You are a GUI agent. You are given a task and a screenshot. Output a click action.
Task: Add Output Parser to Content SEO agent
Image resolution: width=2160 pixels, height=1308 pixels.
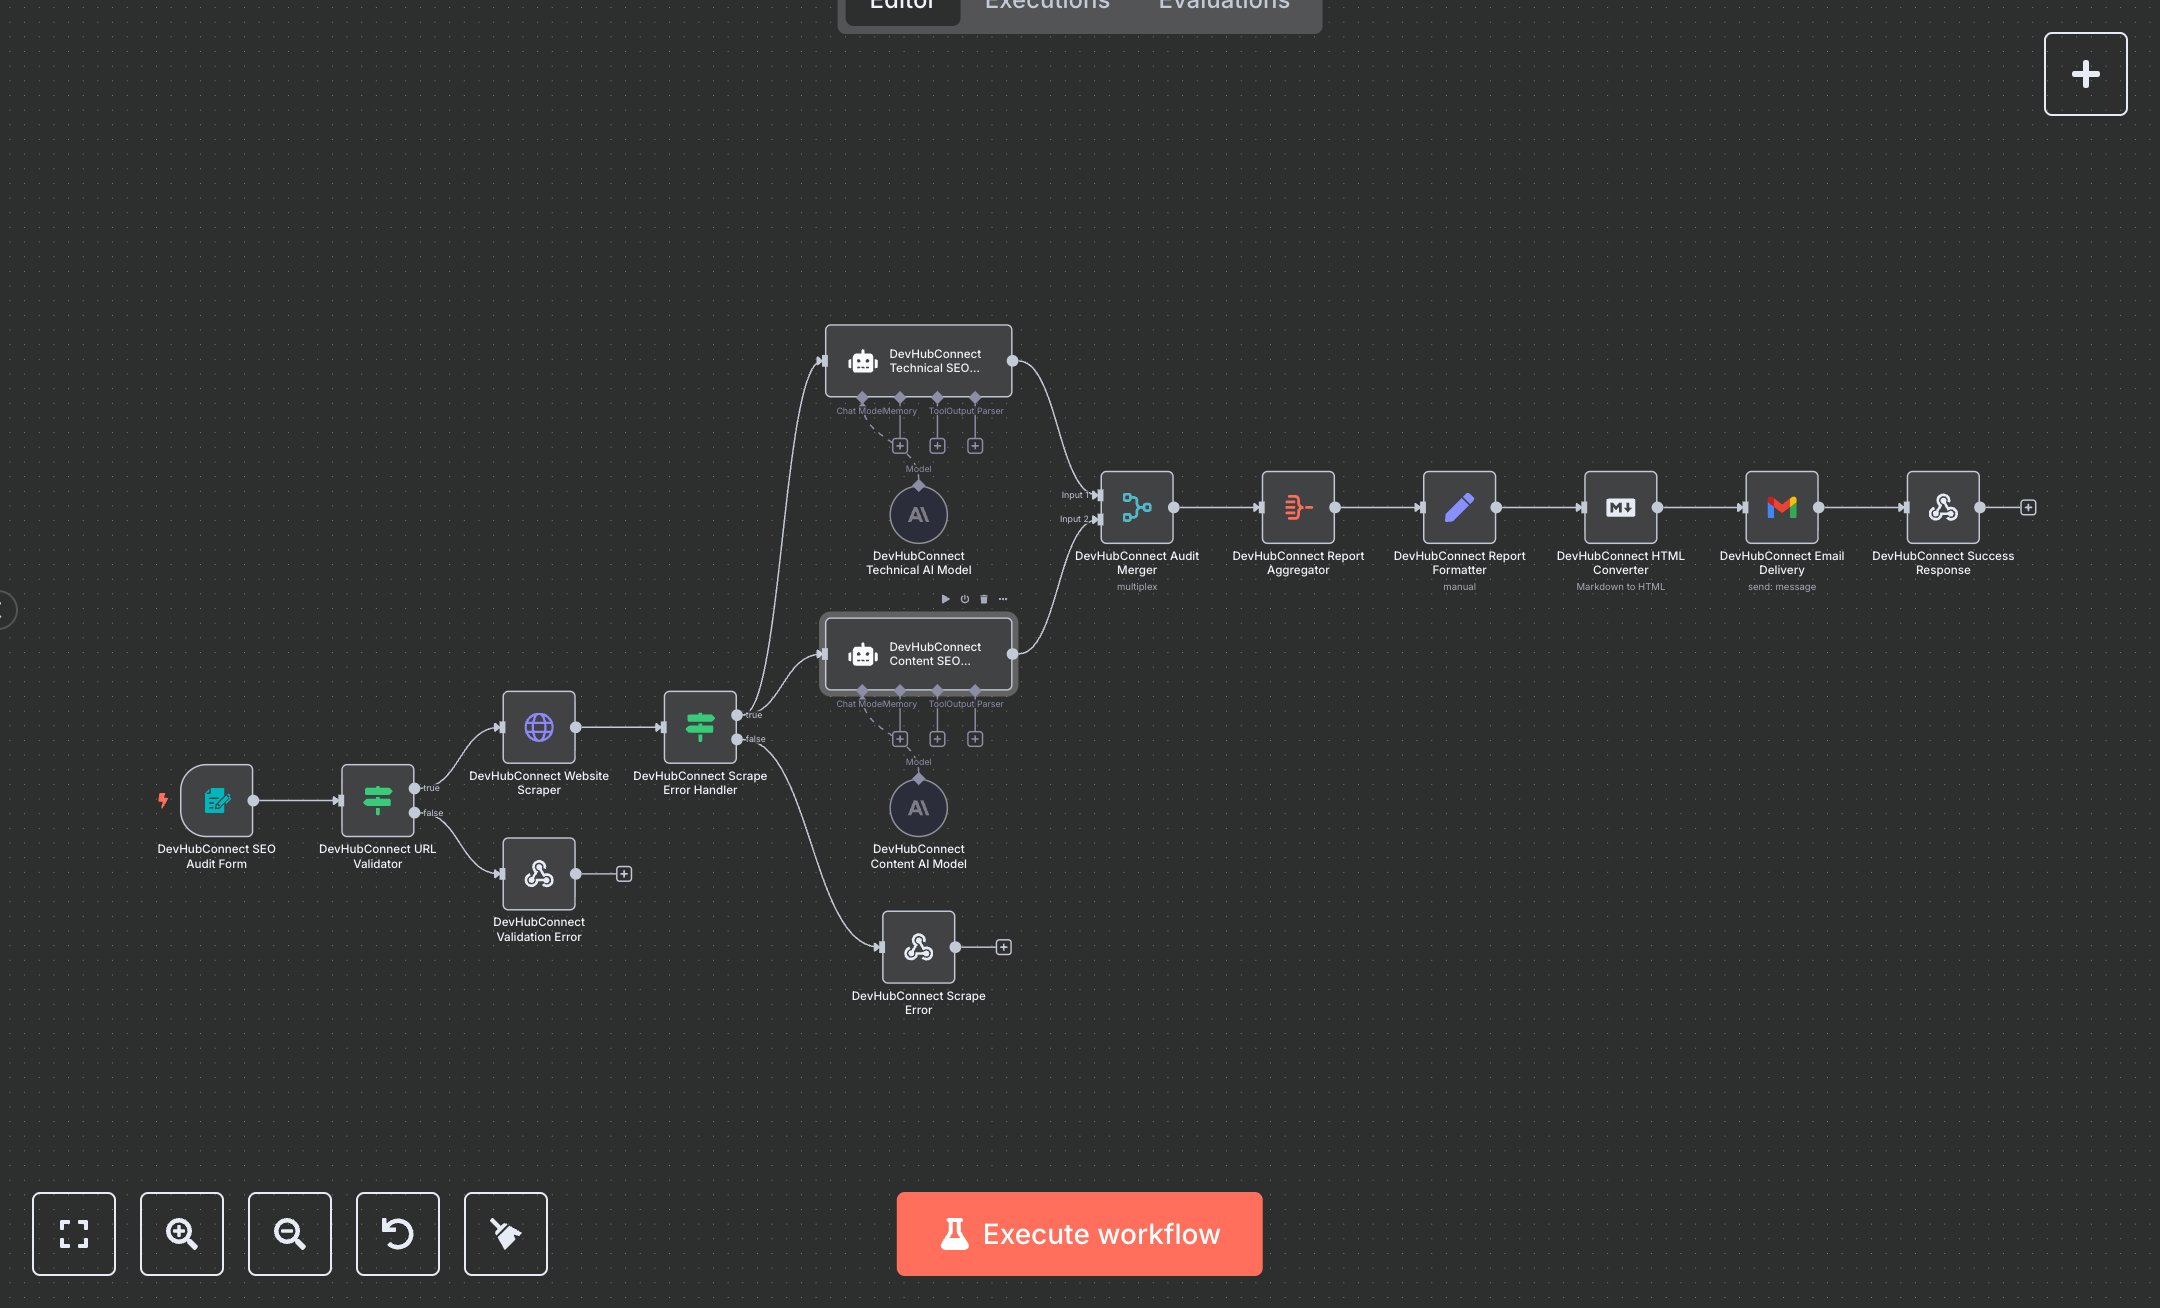975,739
